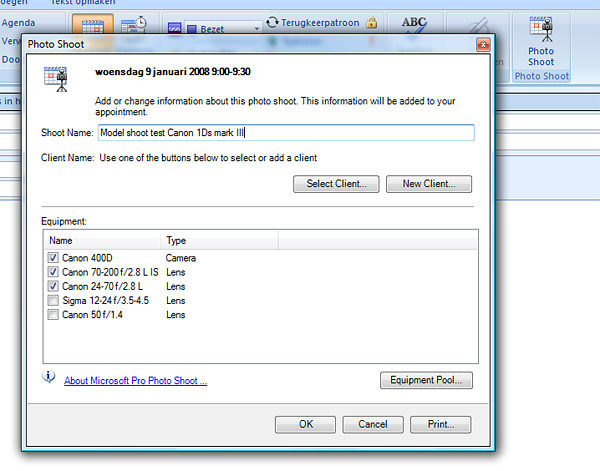Click the highlighted calendar appointment icon

pos(93,25)
